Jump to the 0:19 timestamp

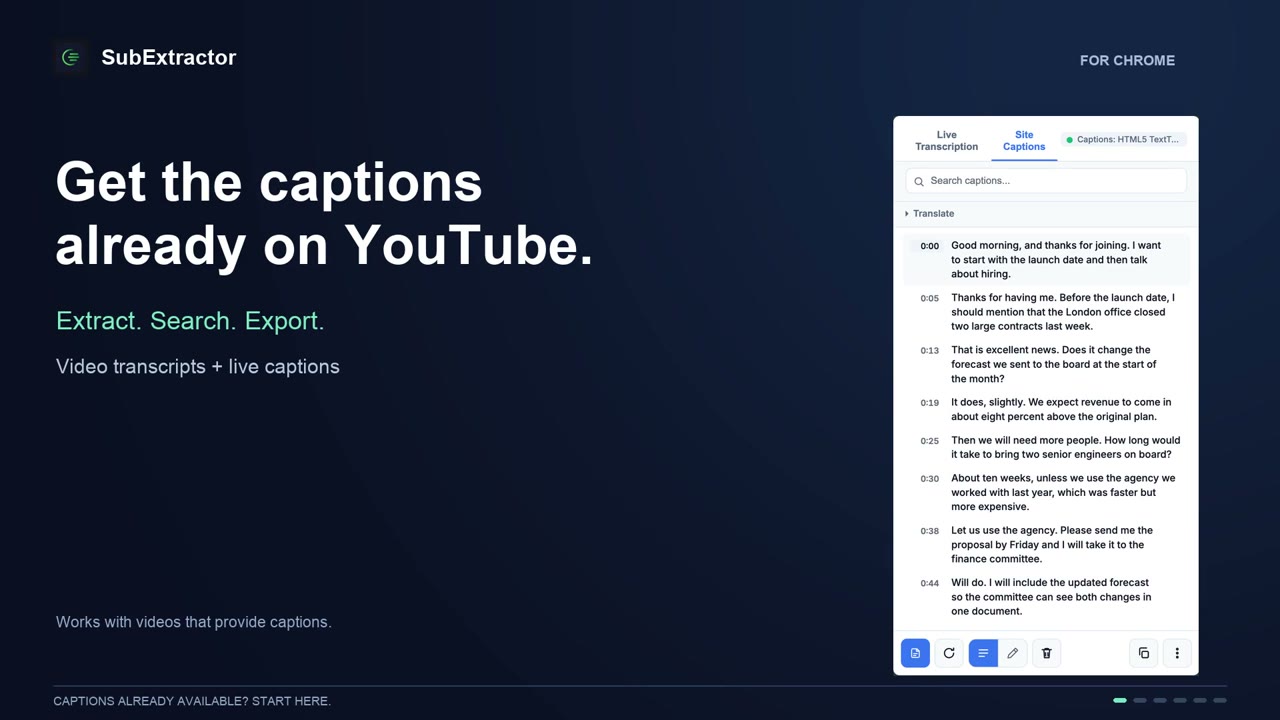(x=930, y=403)
